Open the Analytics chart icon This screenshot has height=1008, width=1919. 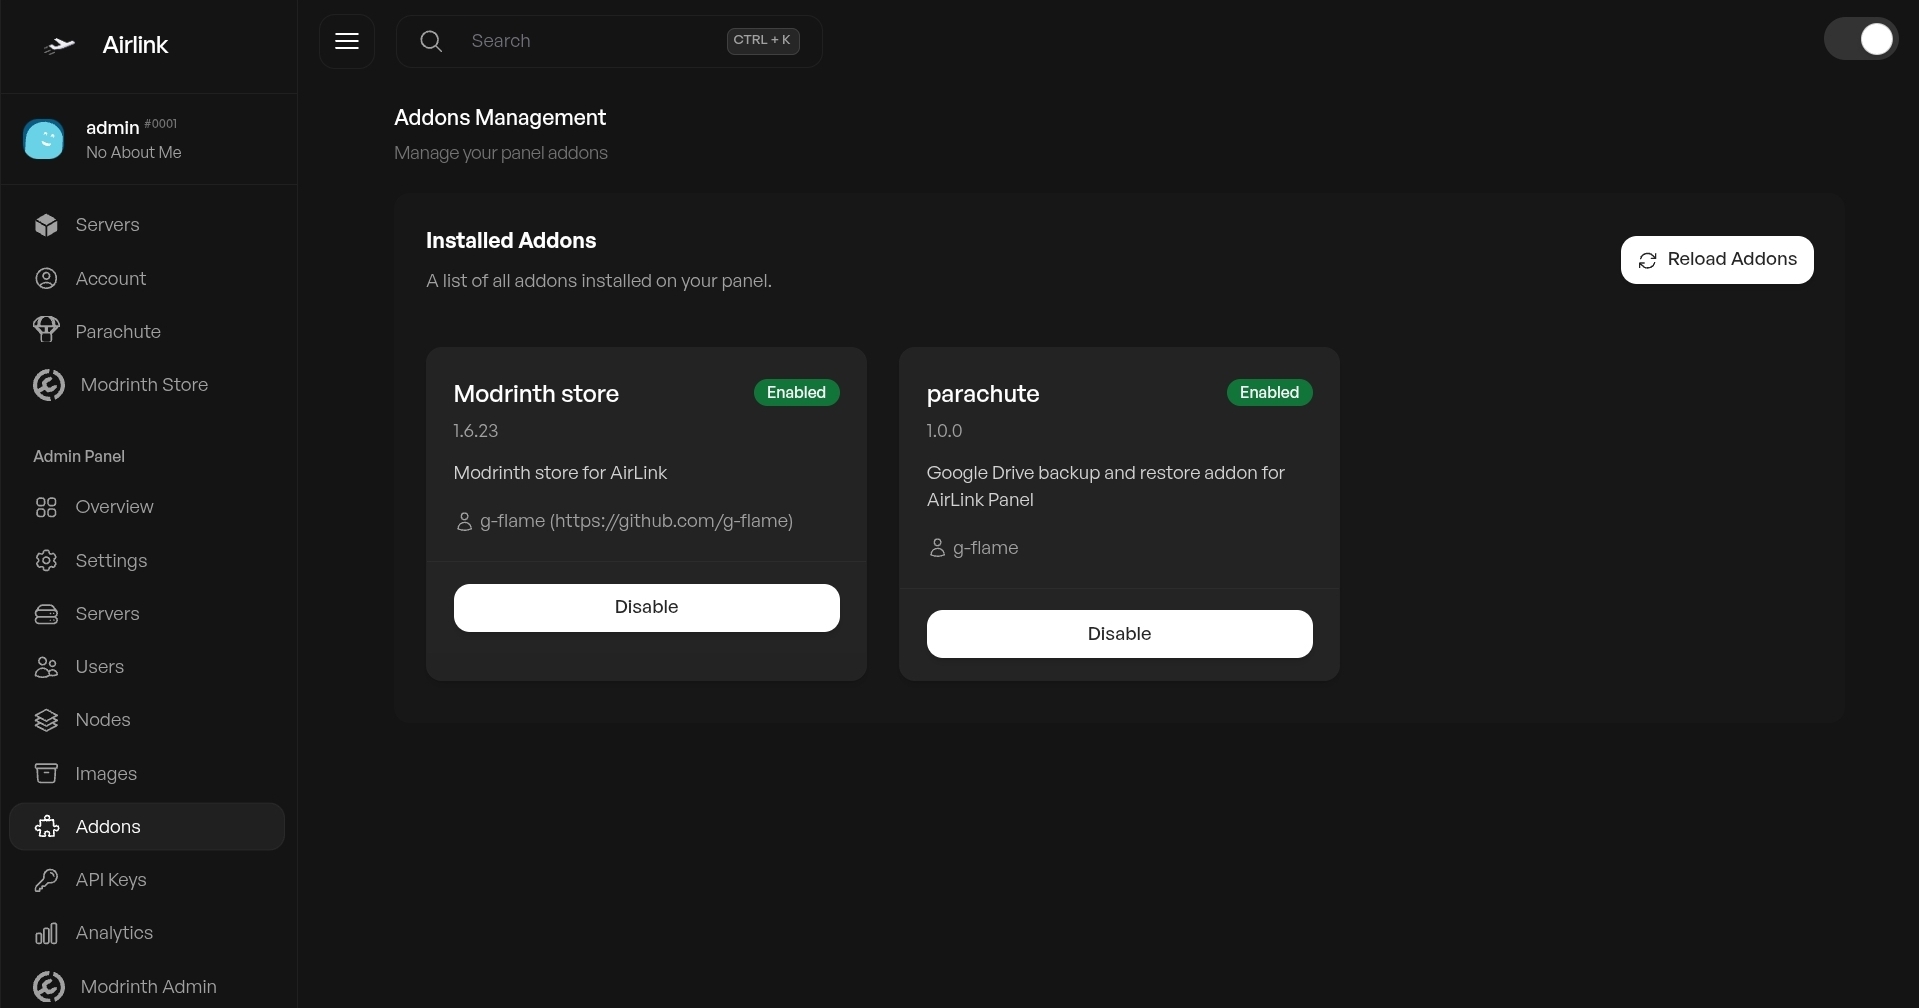click(46, 933)
